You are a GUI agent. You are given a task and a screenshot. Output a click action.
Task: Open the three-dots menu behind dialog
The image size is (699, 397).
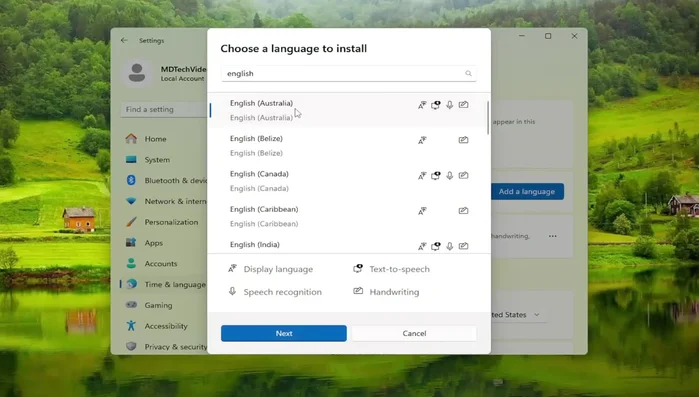point(553,236)
